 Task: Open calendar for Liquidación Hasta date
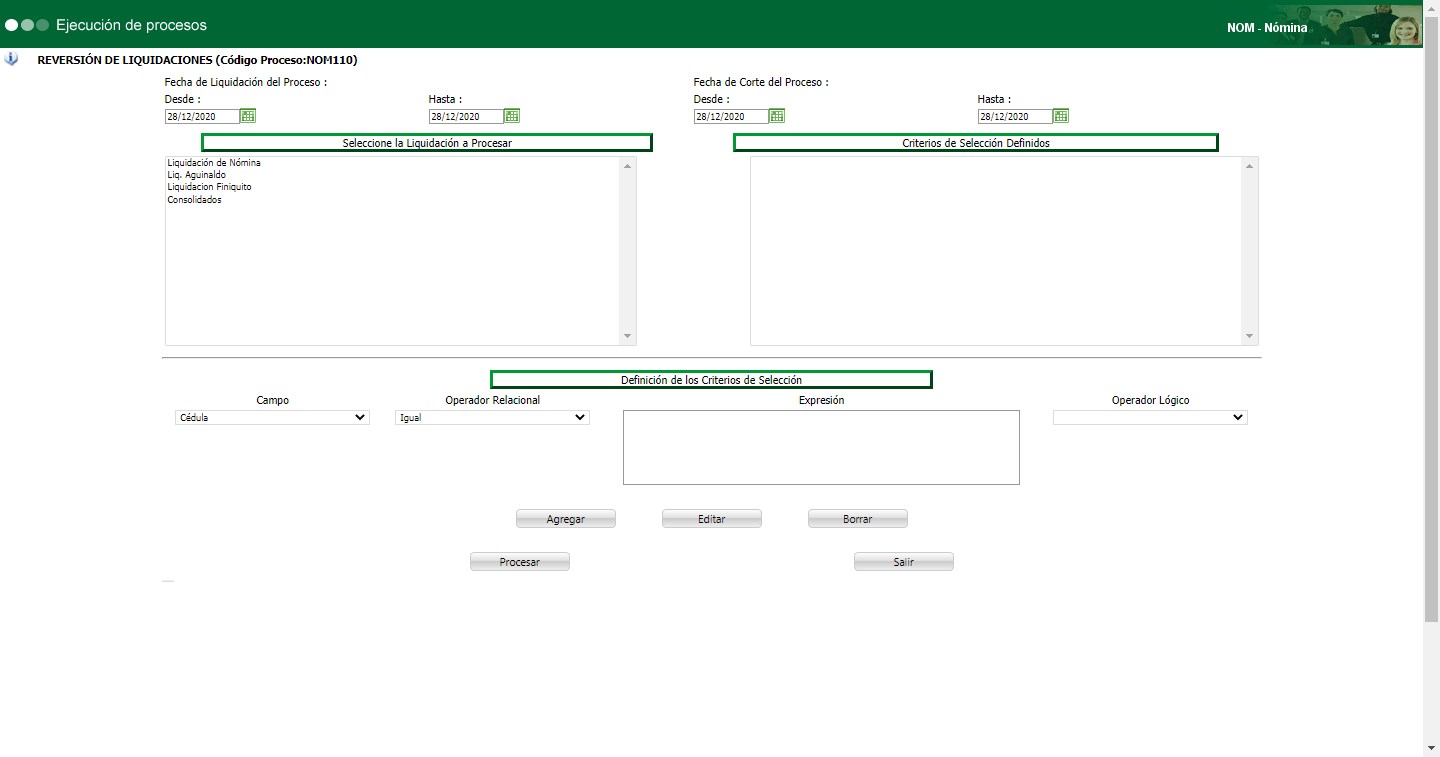click(x=512, y=116)
